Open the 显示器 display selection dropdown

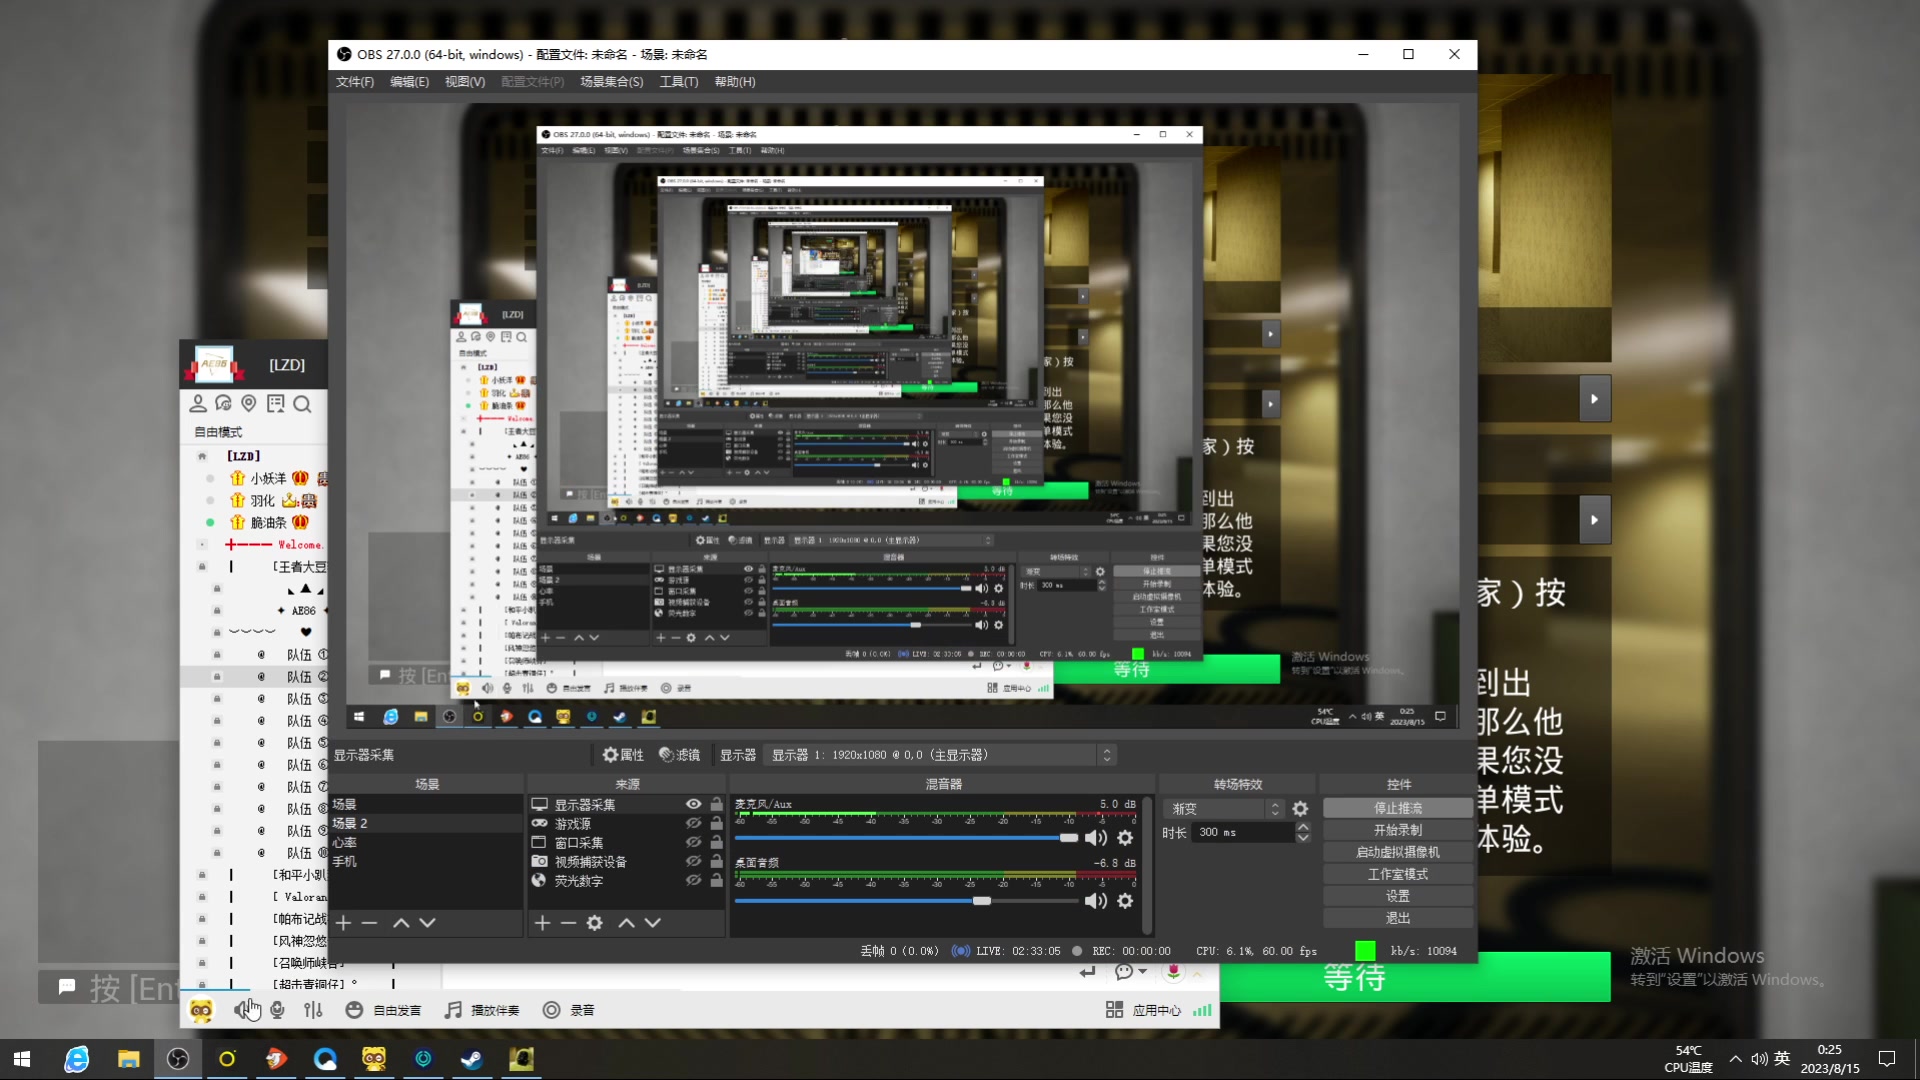tap(939, 755)
